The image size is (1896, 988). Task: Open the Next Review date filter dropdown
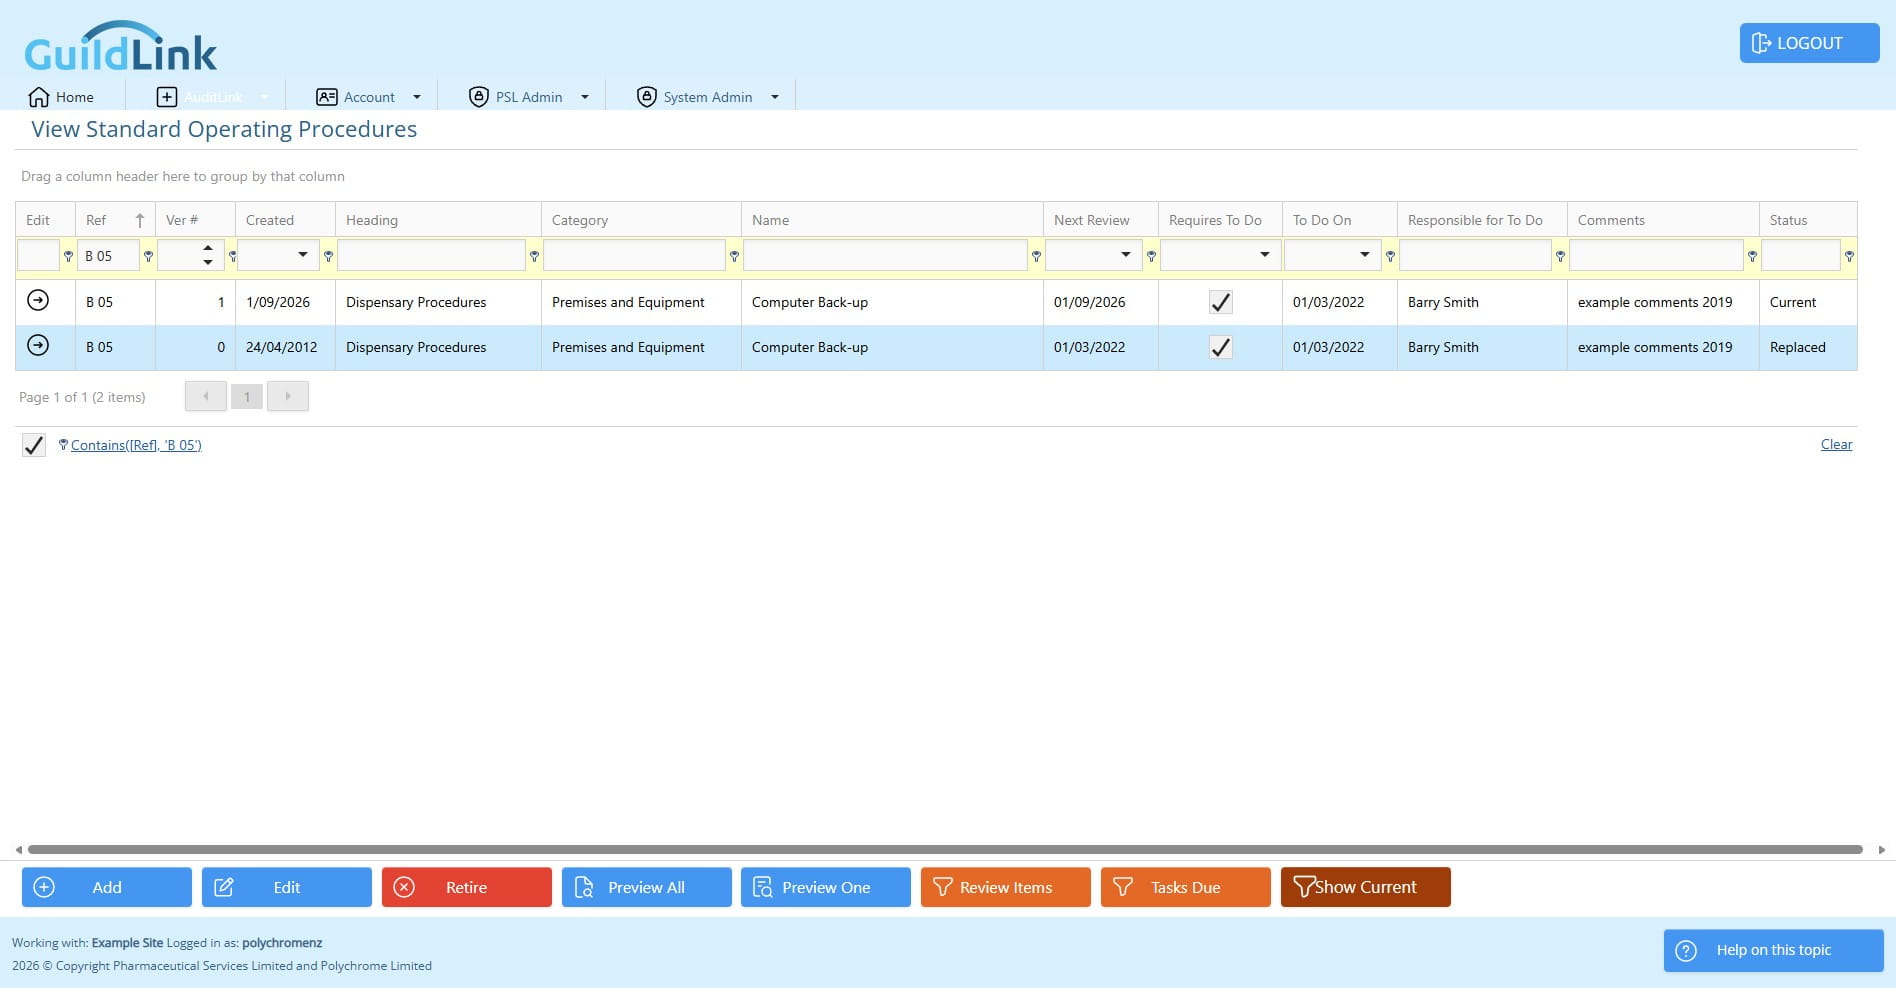point(1126,255)
